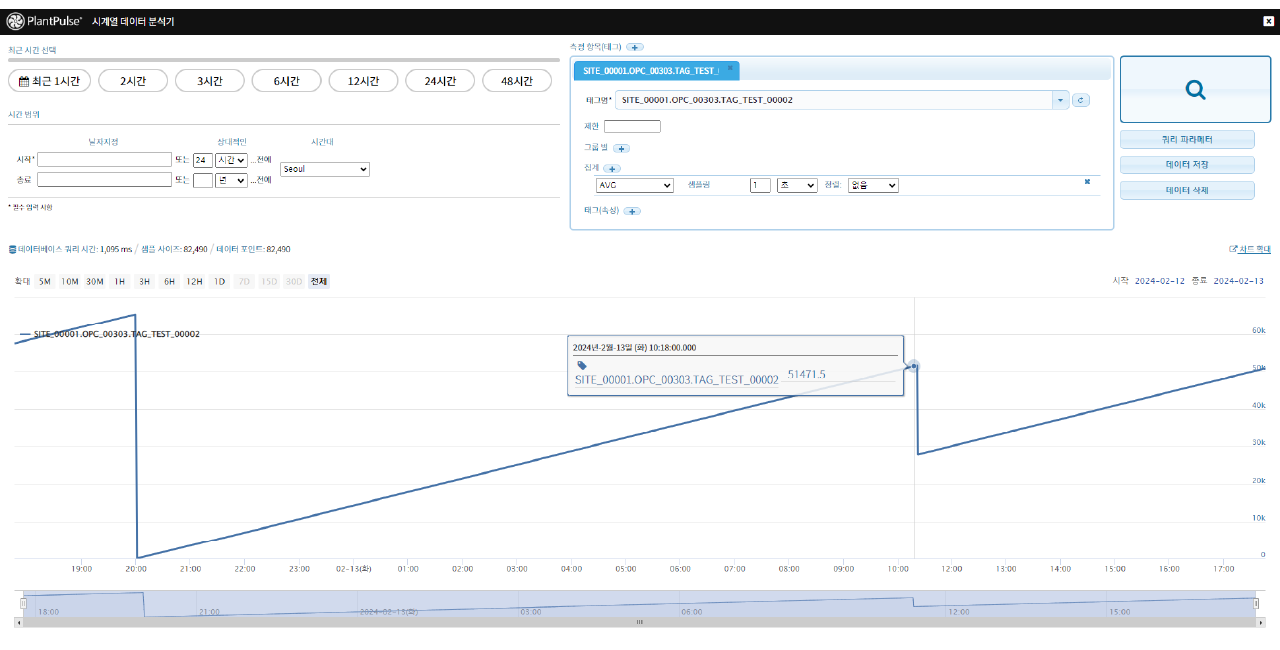Add a tag attribute with the 태그(속성) plus icon
Image resolution: width=1280 pixels, height=650 pixels.
tap(632, 211)
